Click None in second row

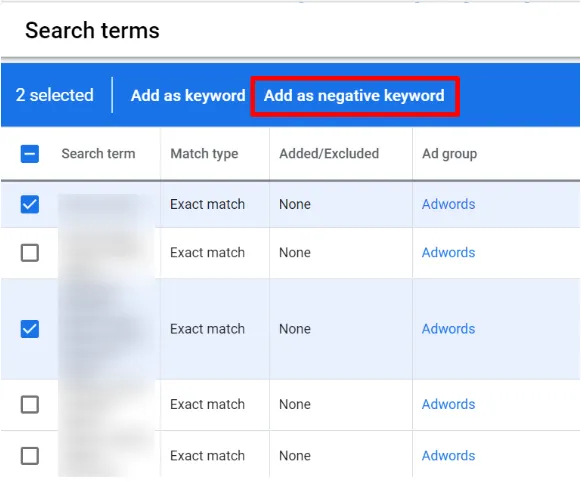[295, 253]
